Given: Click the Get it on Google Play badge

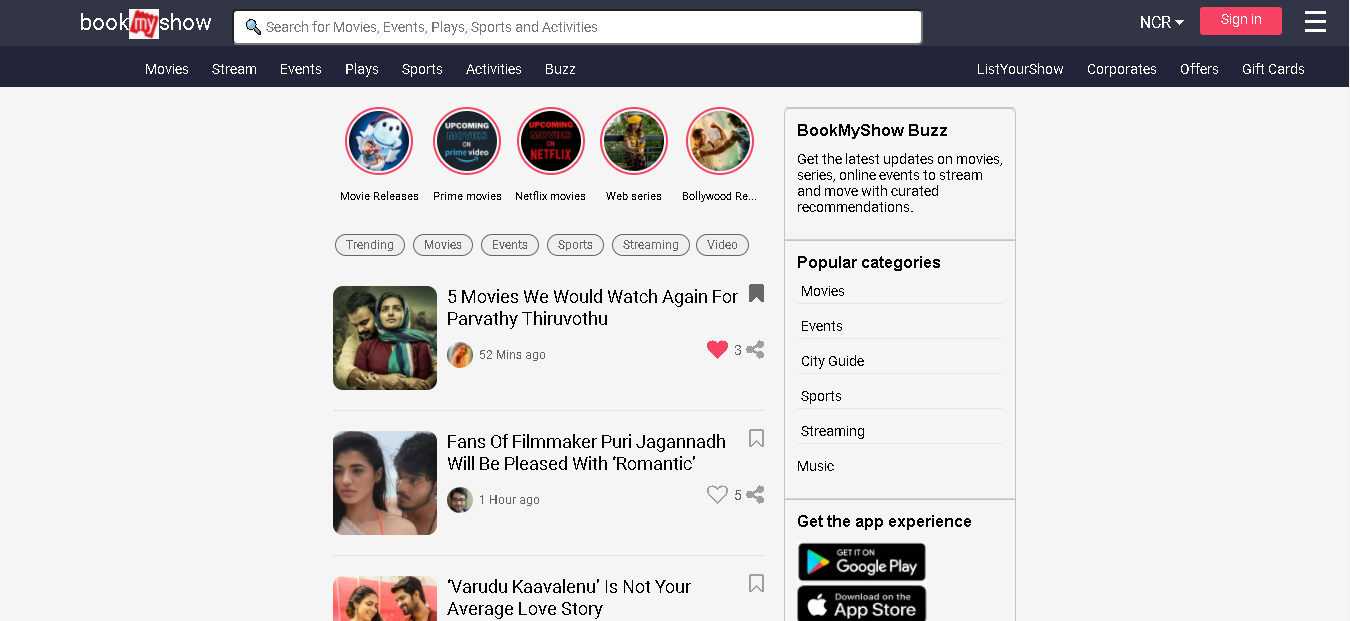Looking at the screenshot, I should tap(861, 562).
